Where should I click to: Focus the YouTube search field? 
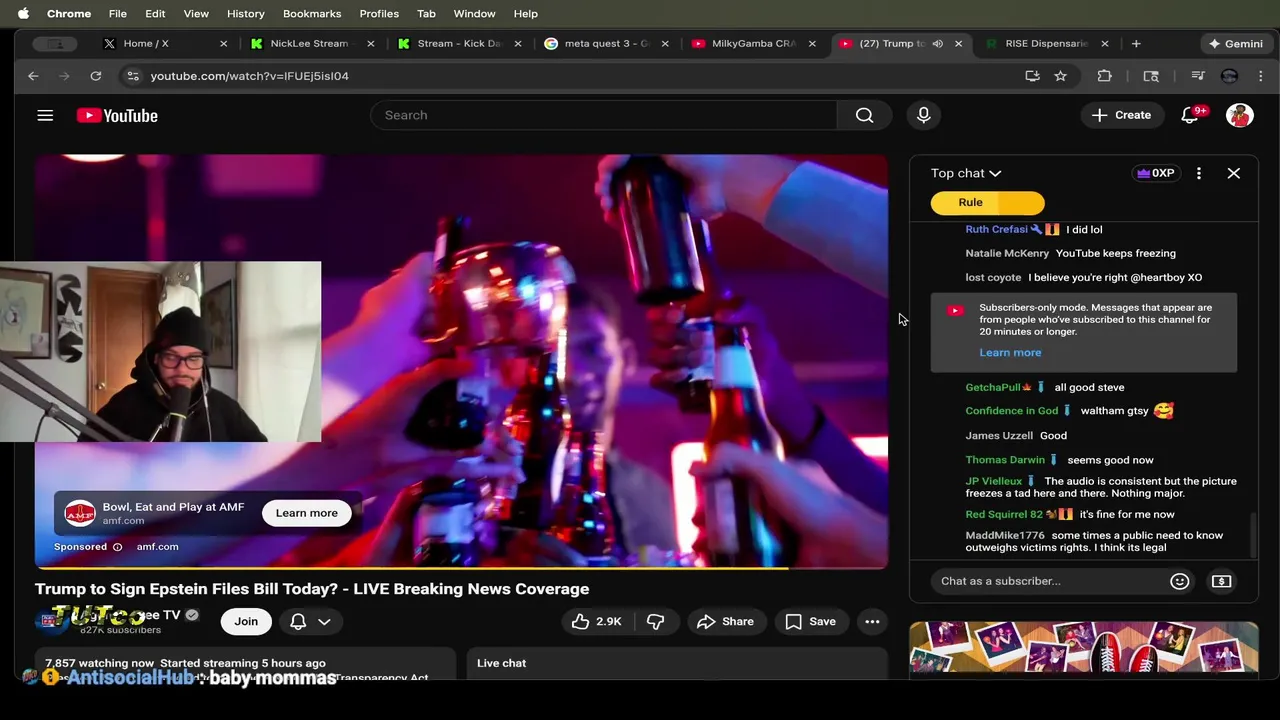click(x=604, y=115)
